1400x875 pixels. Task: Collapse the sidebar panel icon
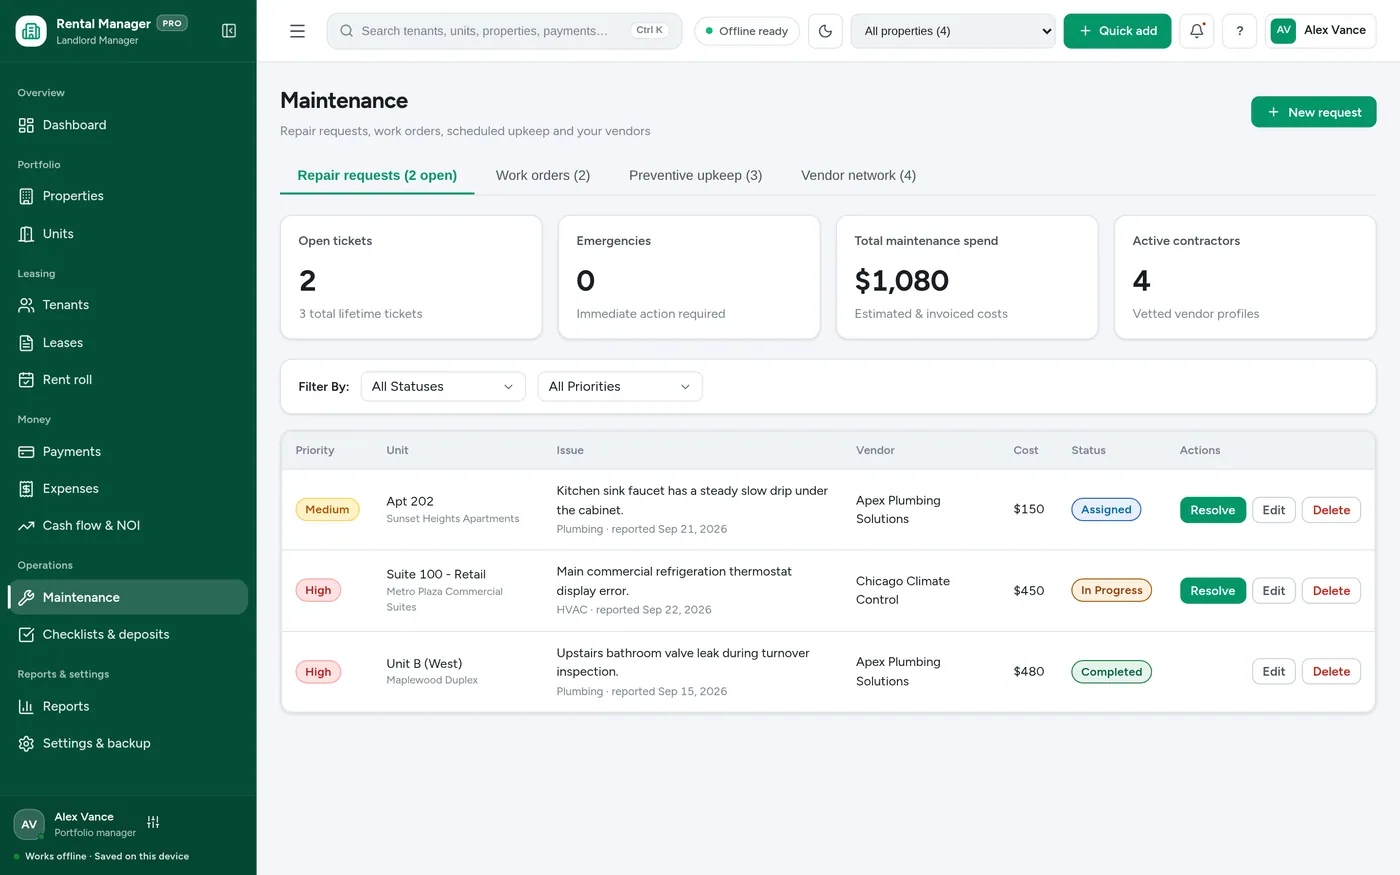[229, 31]
